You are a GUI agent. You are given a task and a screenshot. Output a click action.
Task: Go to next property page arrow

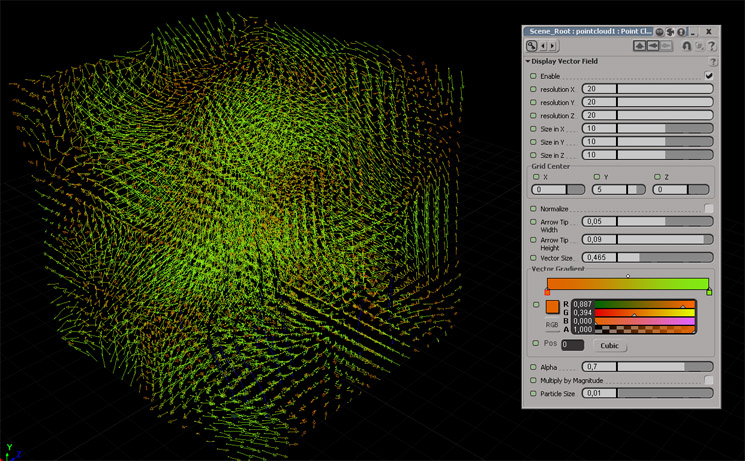coord(553,46)
